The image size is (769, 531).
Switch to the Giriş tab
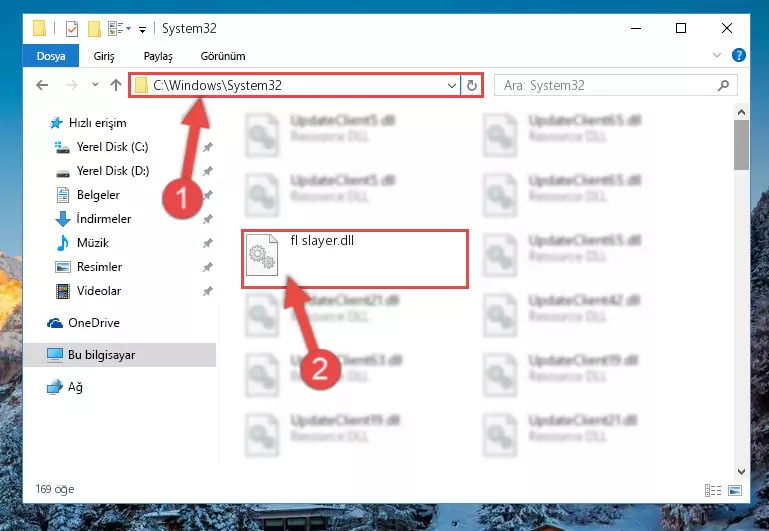(x=104, y=56)
